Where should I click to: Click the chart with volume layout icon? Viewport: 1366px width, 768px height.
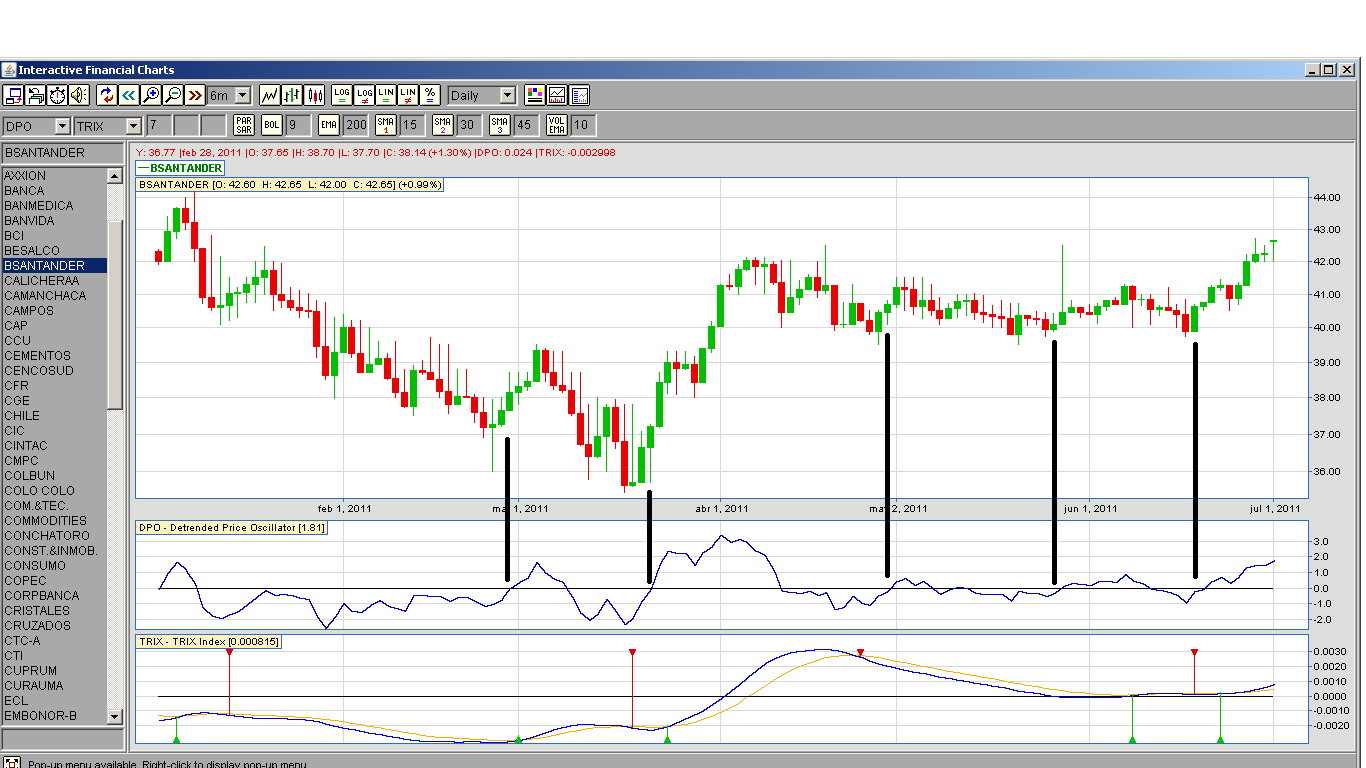[x=557, y=95]
